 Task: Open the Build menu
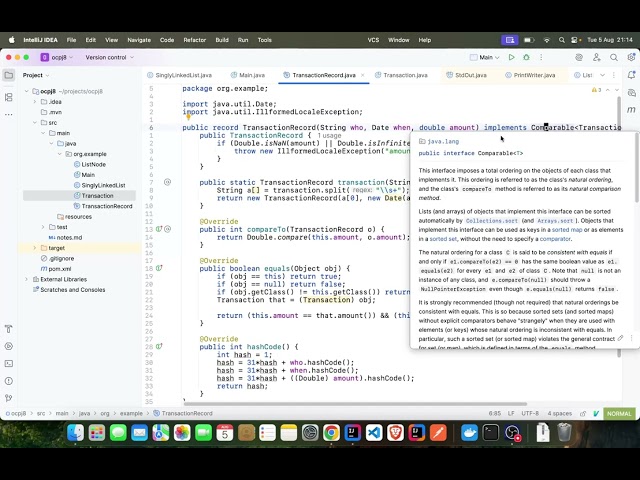222,40
